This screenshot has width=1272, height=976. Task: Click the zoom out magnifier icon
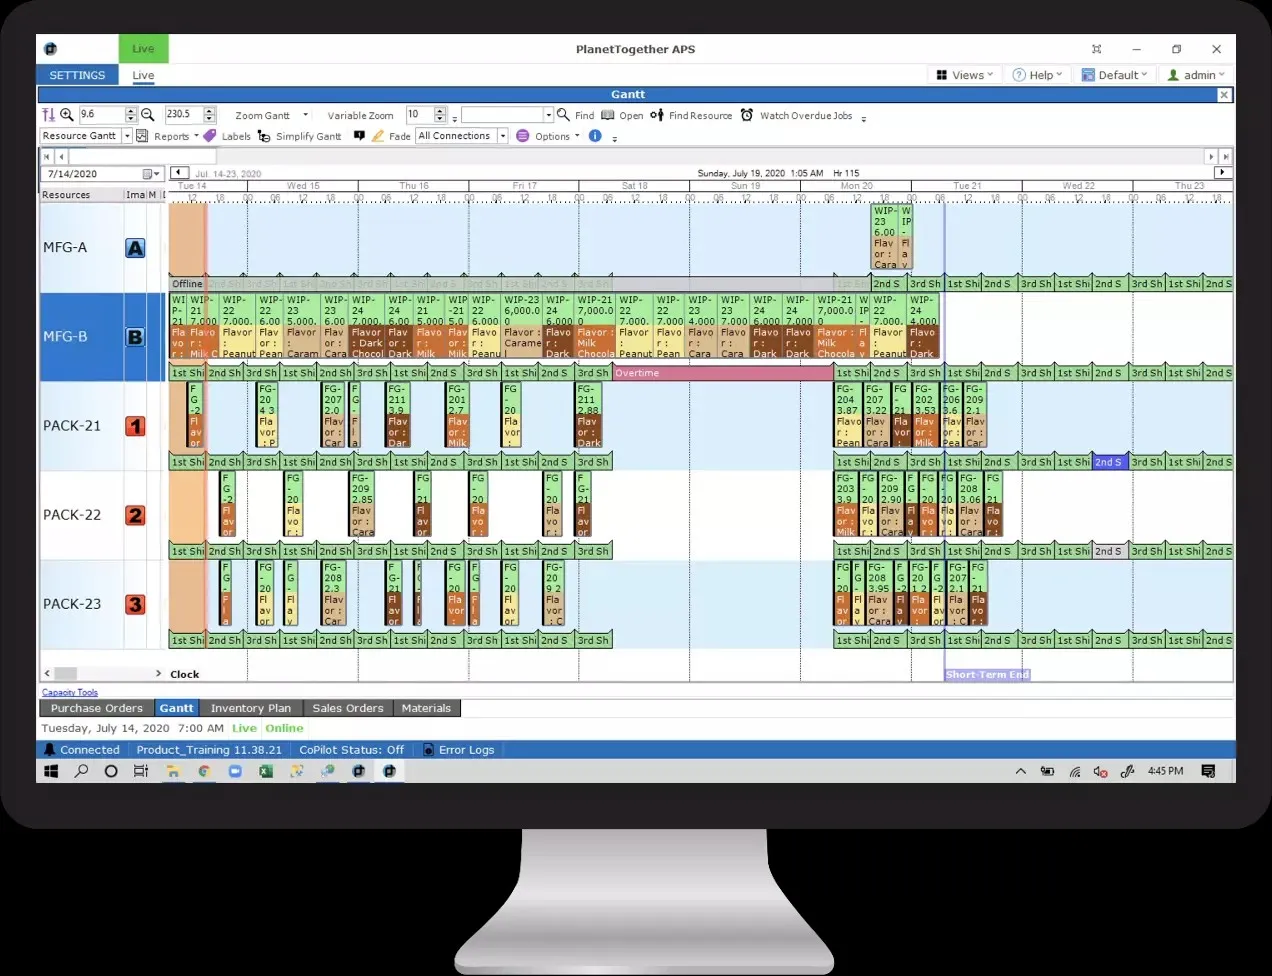pos(147,115)
